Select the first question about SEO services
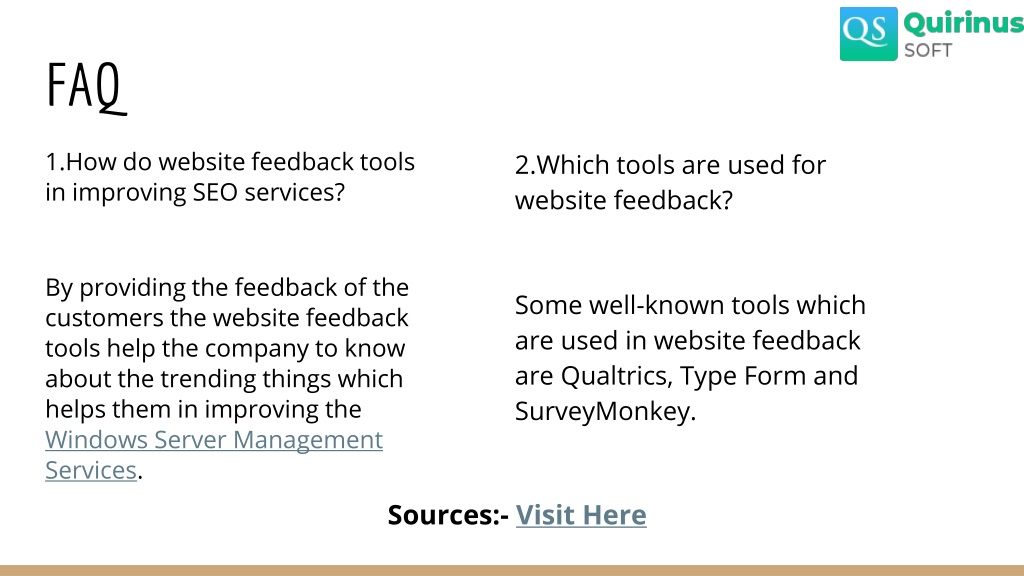The height and width of the screenshot is (576, 1024). 230,177
